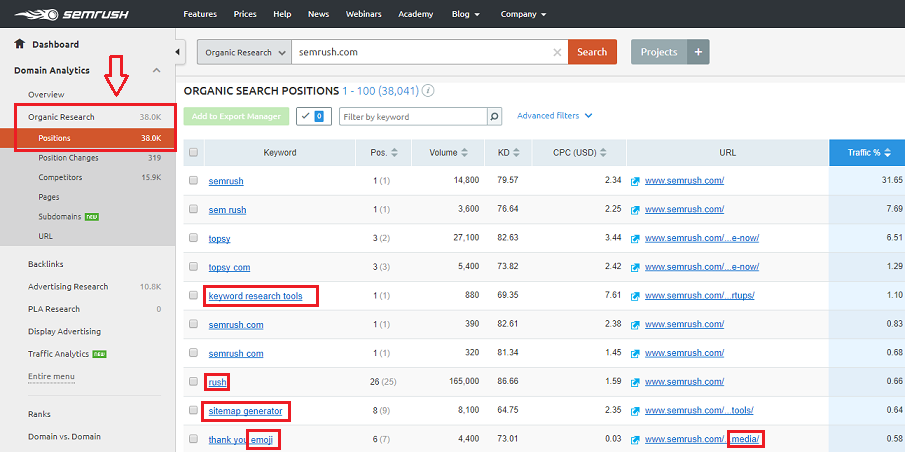Click the selected-count box showing 0

pos(312,116)
